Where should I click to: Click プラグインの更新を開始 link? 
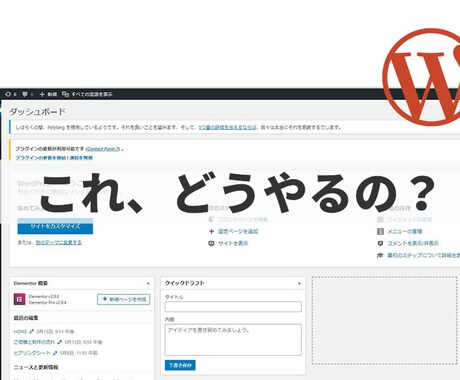(41, 158)
